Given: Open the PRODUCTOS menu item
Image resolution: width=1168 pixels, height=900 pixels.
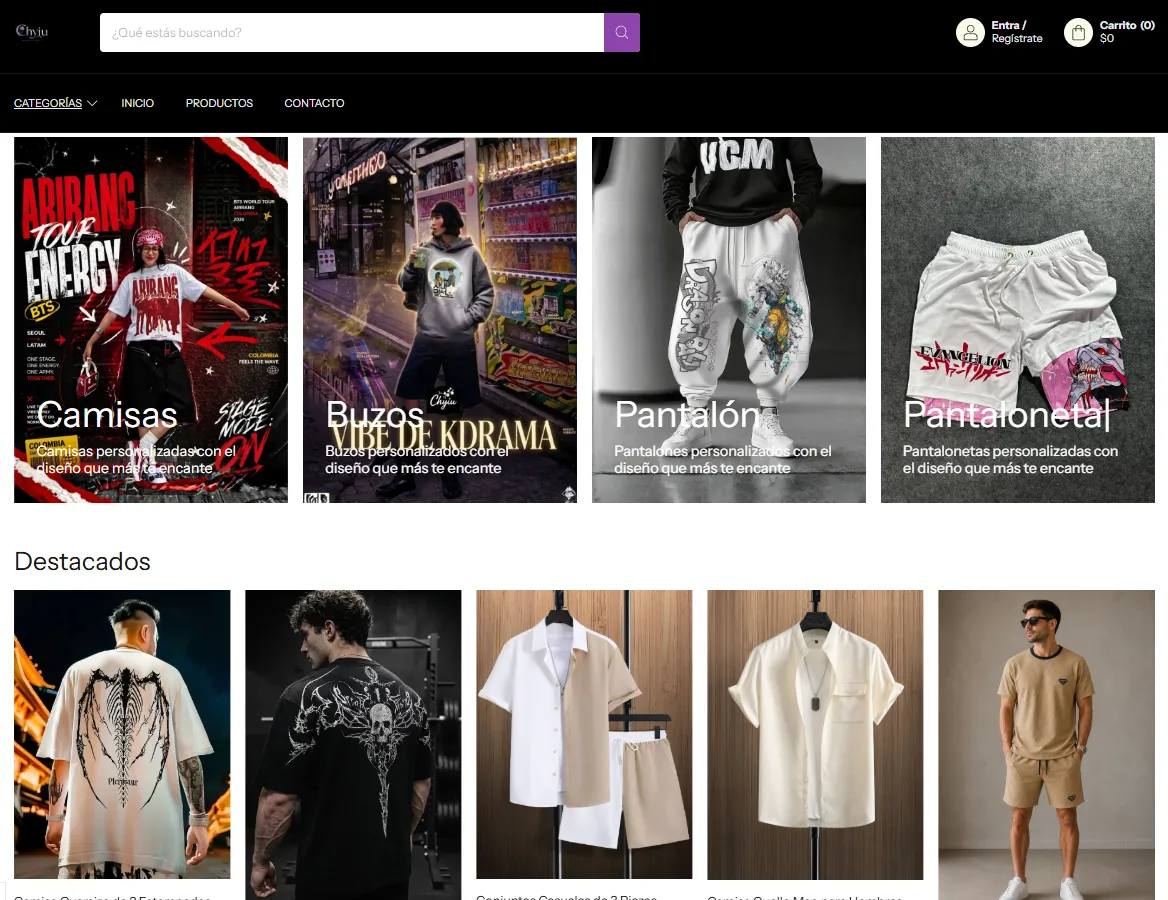Looking at the screenshot, I should [219, 104].
